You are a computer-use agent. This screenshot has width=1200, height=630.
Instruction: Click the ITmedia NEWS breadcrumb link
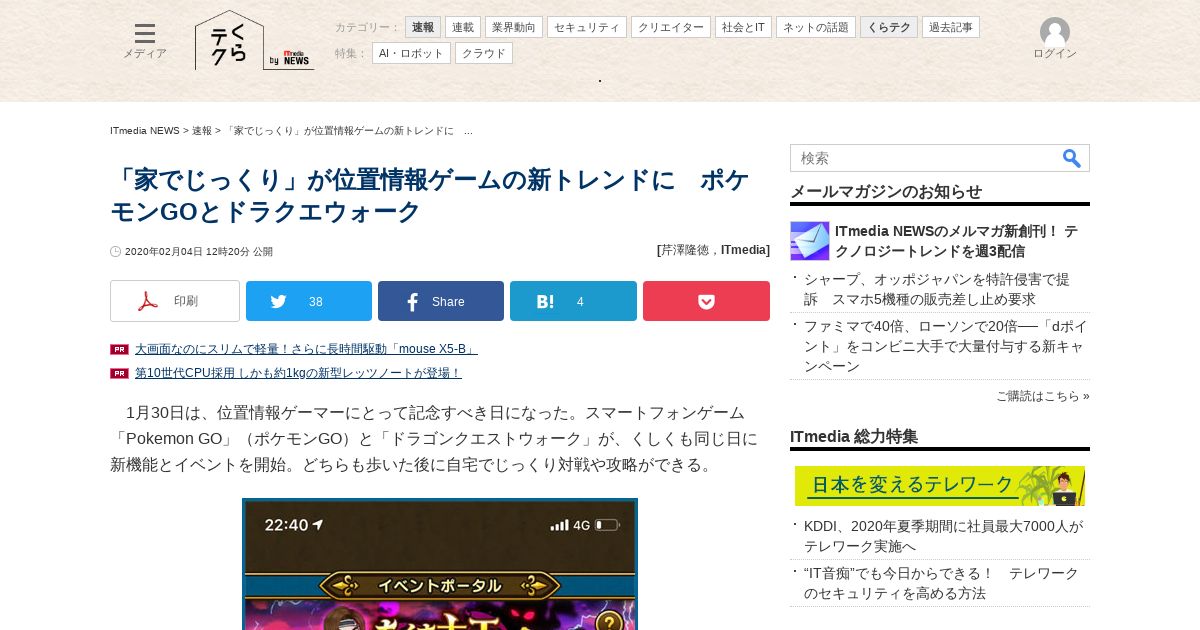(x=145, y=131)
